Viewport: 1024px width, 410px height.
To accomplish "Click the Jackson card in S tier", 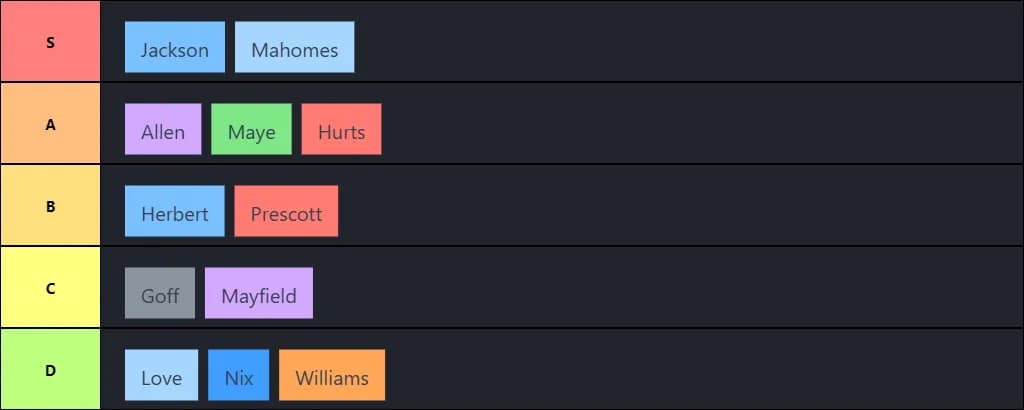I will pyautogui.click(x=174, y=48).
